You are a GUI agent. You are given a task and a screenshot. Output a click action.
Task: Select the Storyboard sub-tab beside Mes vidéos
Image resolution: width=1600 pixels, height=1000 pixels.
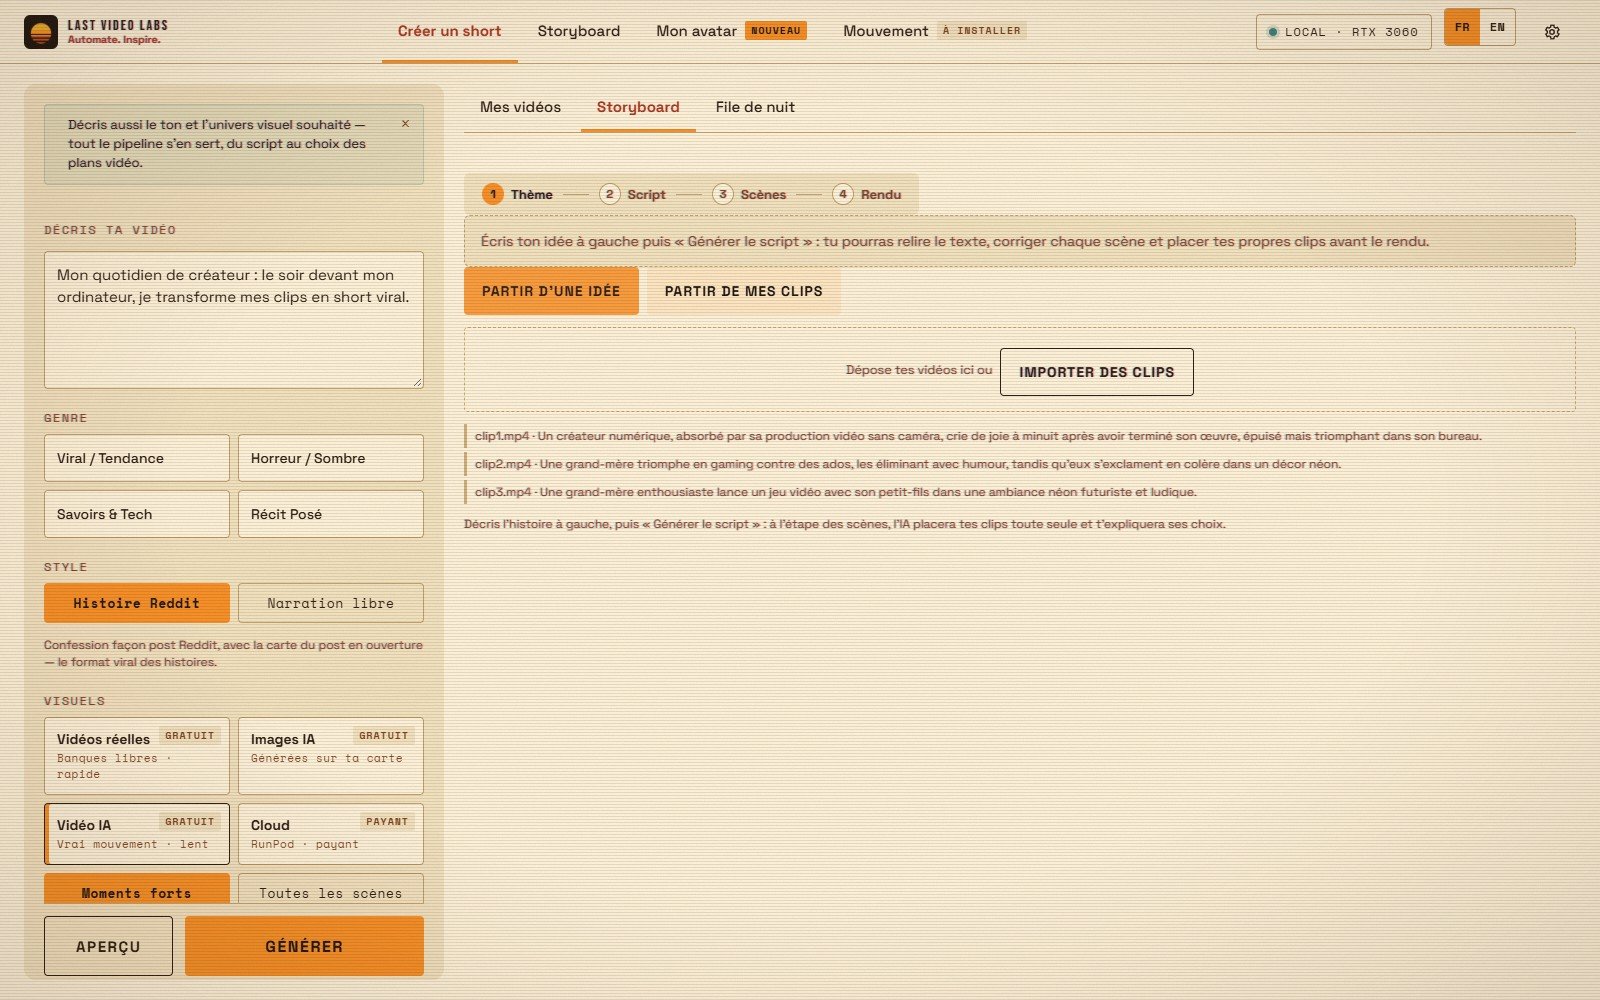pyautogui.click(x=638, y=107)
